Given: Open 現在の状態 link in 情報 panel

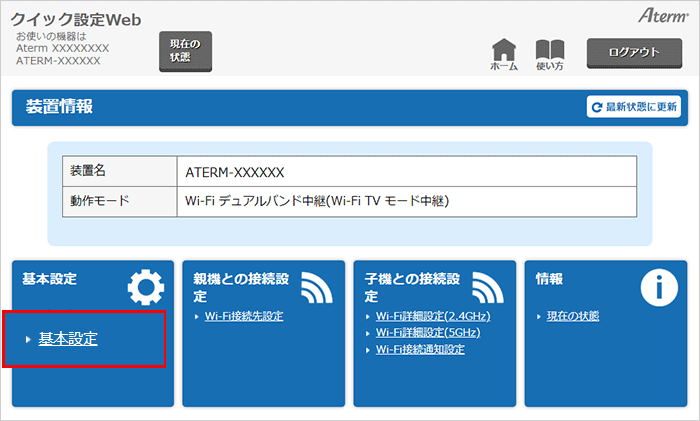Looking at the screenshot, I should 573,316.
